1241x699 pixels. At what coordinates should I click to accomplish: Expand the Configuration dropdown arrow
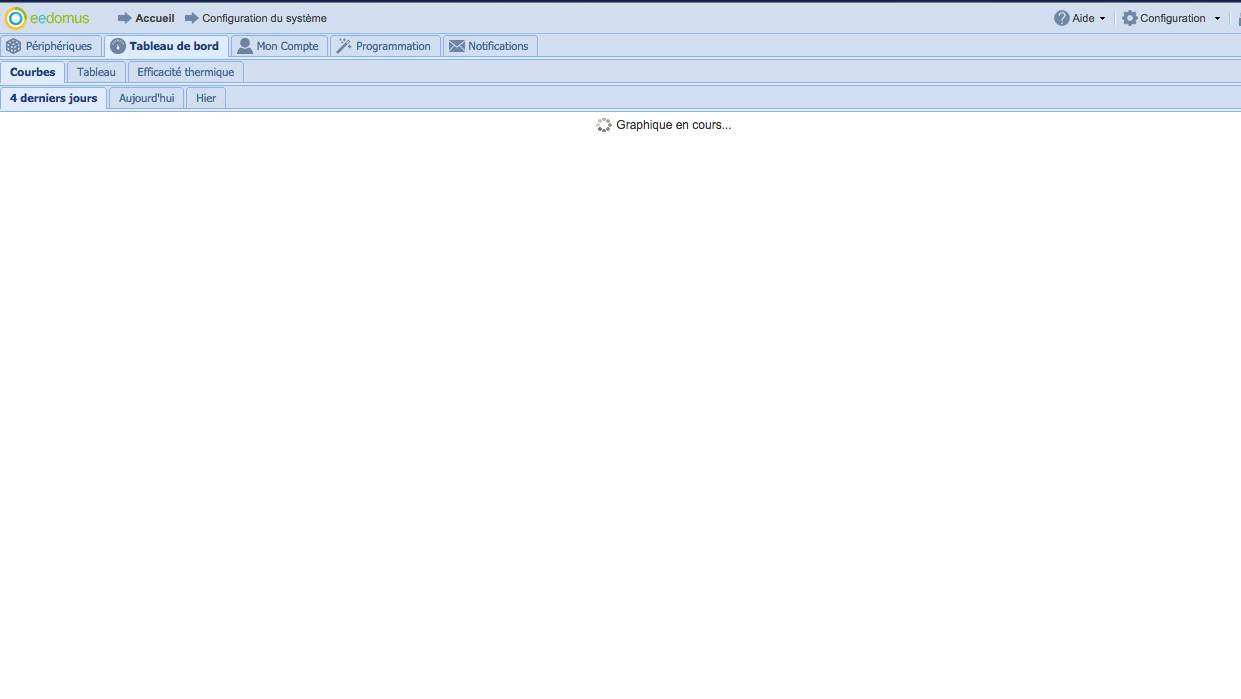[x=1217, y=18]
